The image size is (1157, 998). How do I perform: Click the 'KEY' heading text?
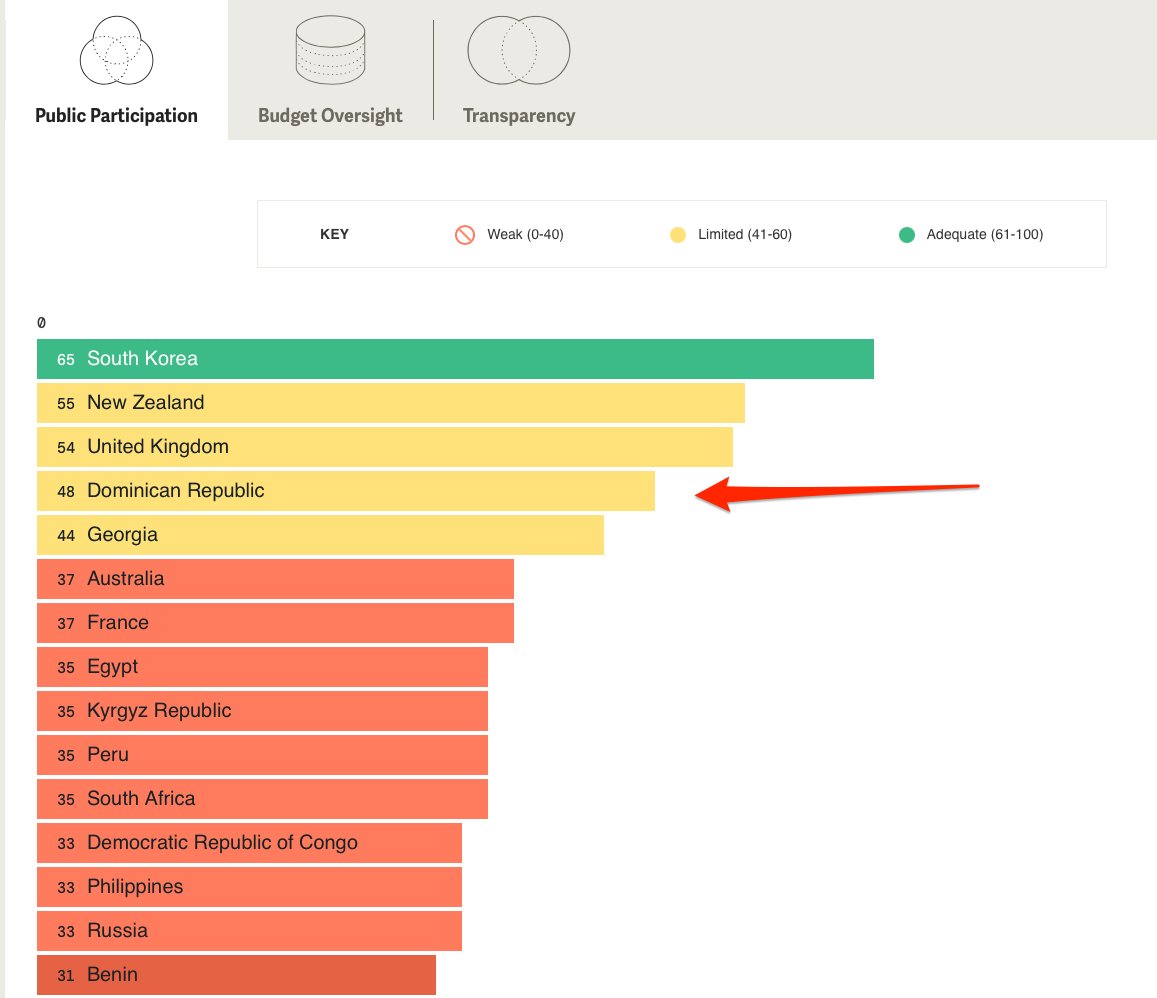pos(334,235)
